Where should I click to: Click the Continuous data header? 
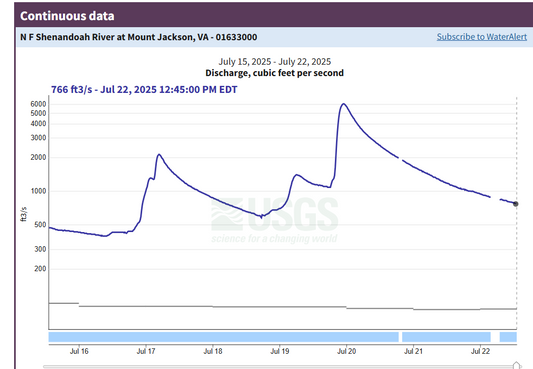[x=67, y=16]
